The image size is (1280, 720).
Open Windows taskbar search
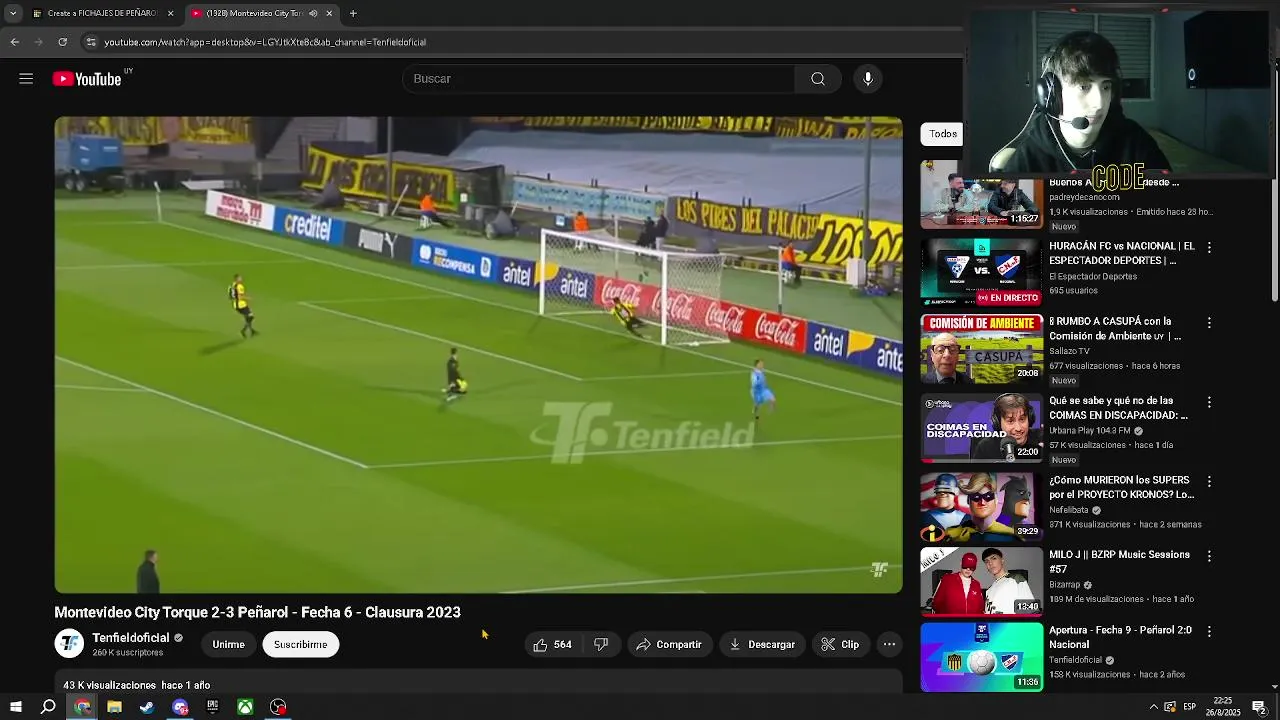point(48,707)
